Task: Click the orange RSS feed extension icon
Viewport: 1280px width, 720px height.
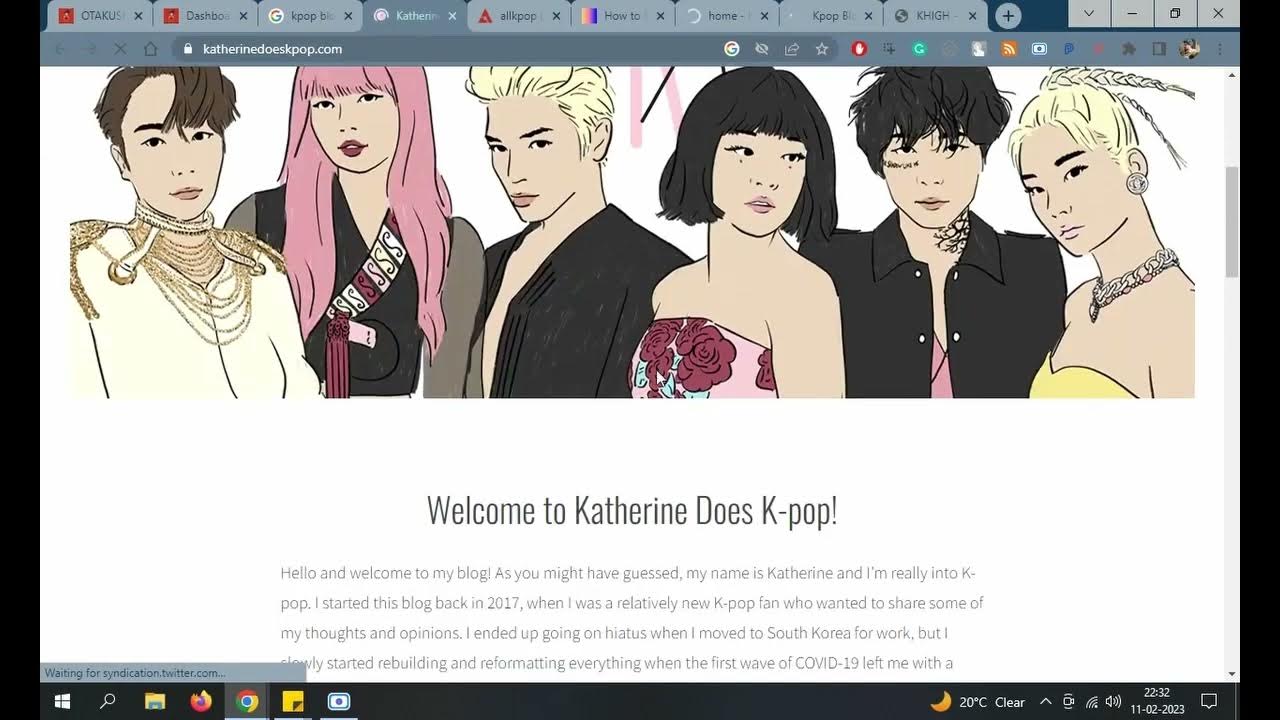Action: (x=1008, y=48)
